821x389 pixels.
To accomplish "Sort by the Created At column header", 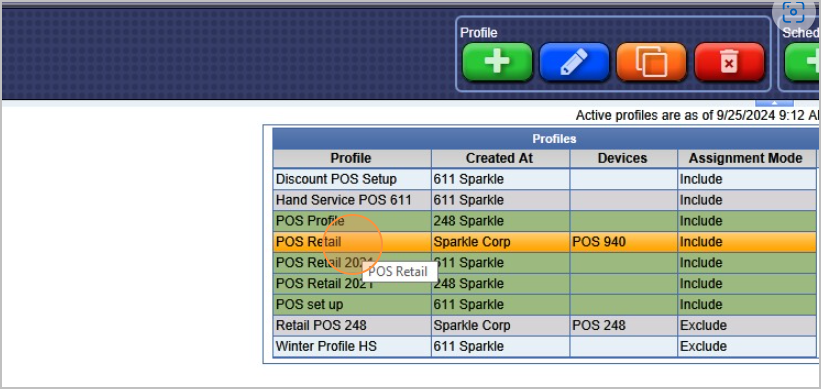I will pos(500,158).
